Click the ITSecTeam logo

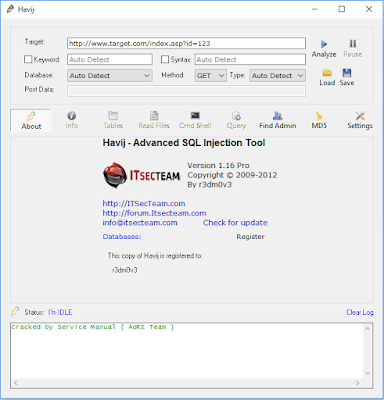click(141, 175)
